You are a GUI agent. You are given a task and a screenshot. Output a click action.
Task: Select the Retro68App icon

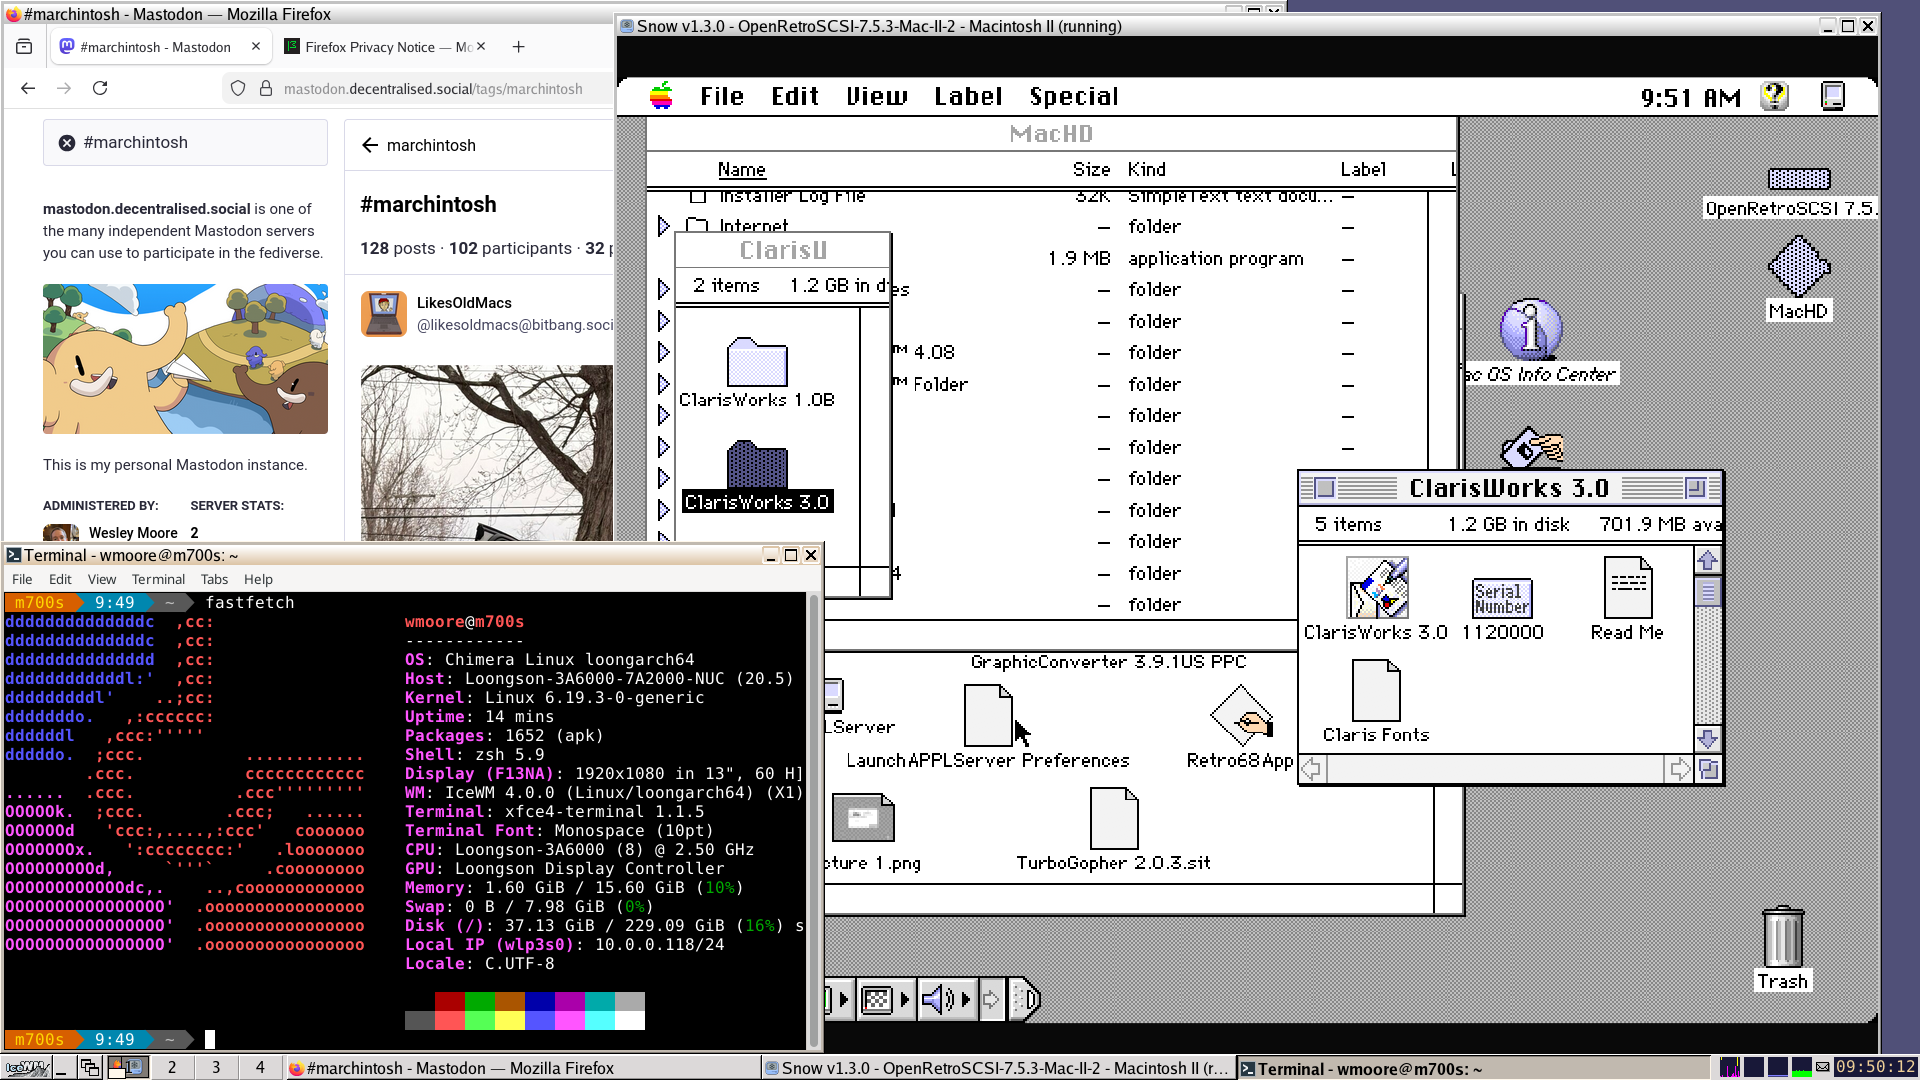point(1240,717)
